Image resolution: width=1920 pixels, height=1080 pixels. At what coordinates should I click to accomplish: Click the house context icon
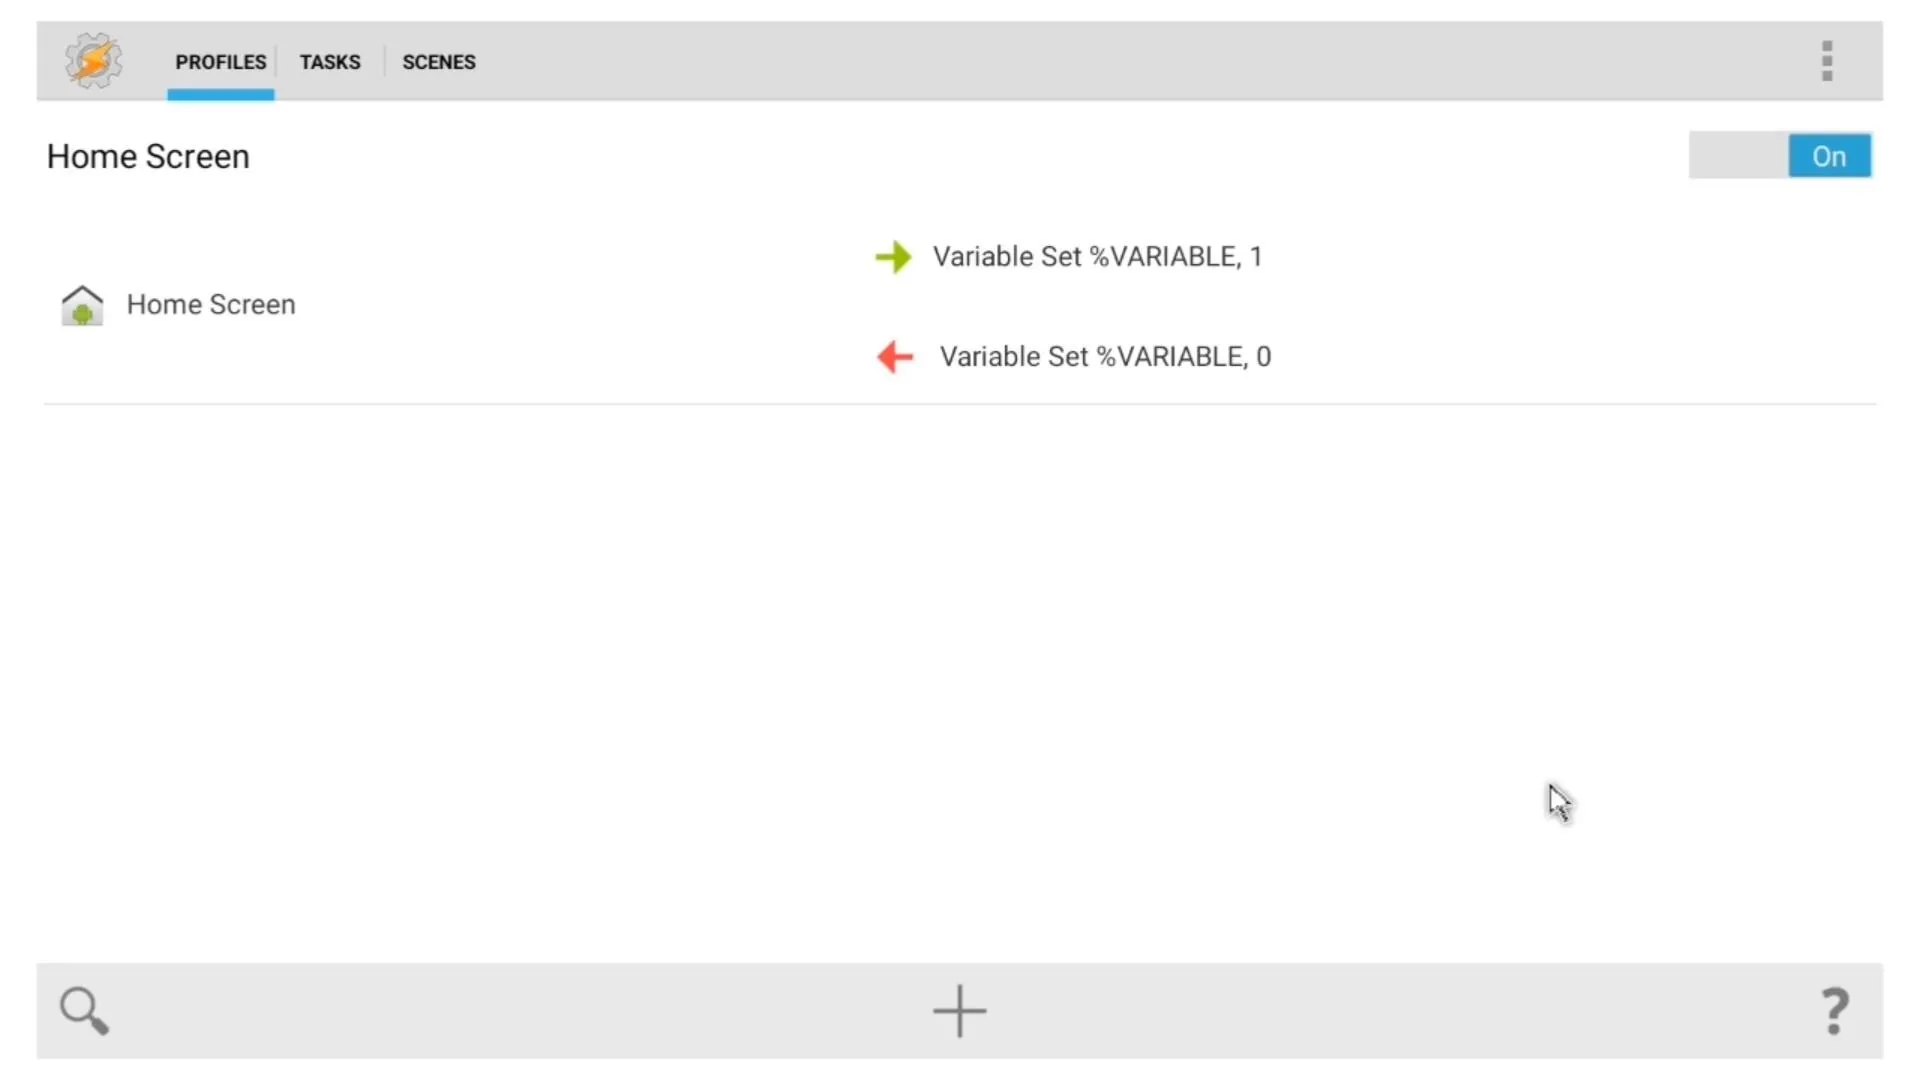[x=82, y=305]
